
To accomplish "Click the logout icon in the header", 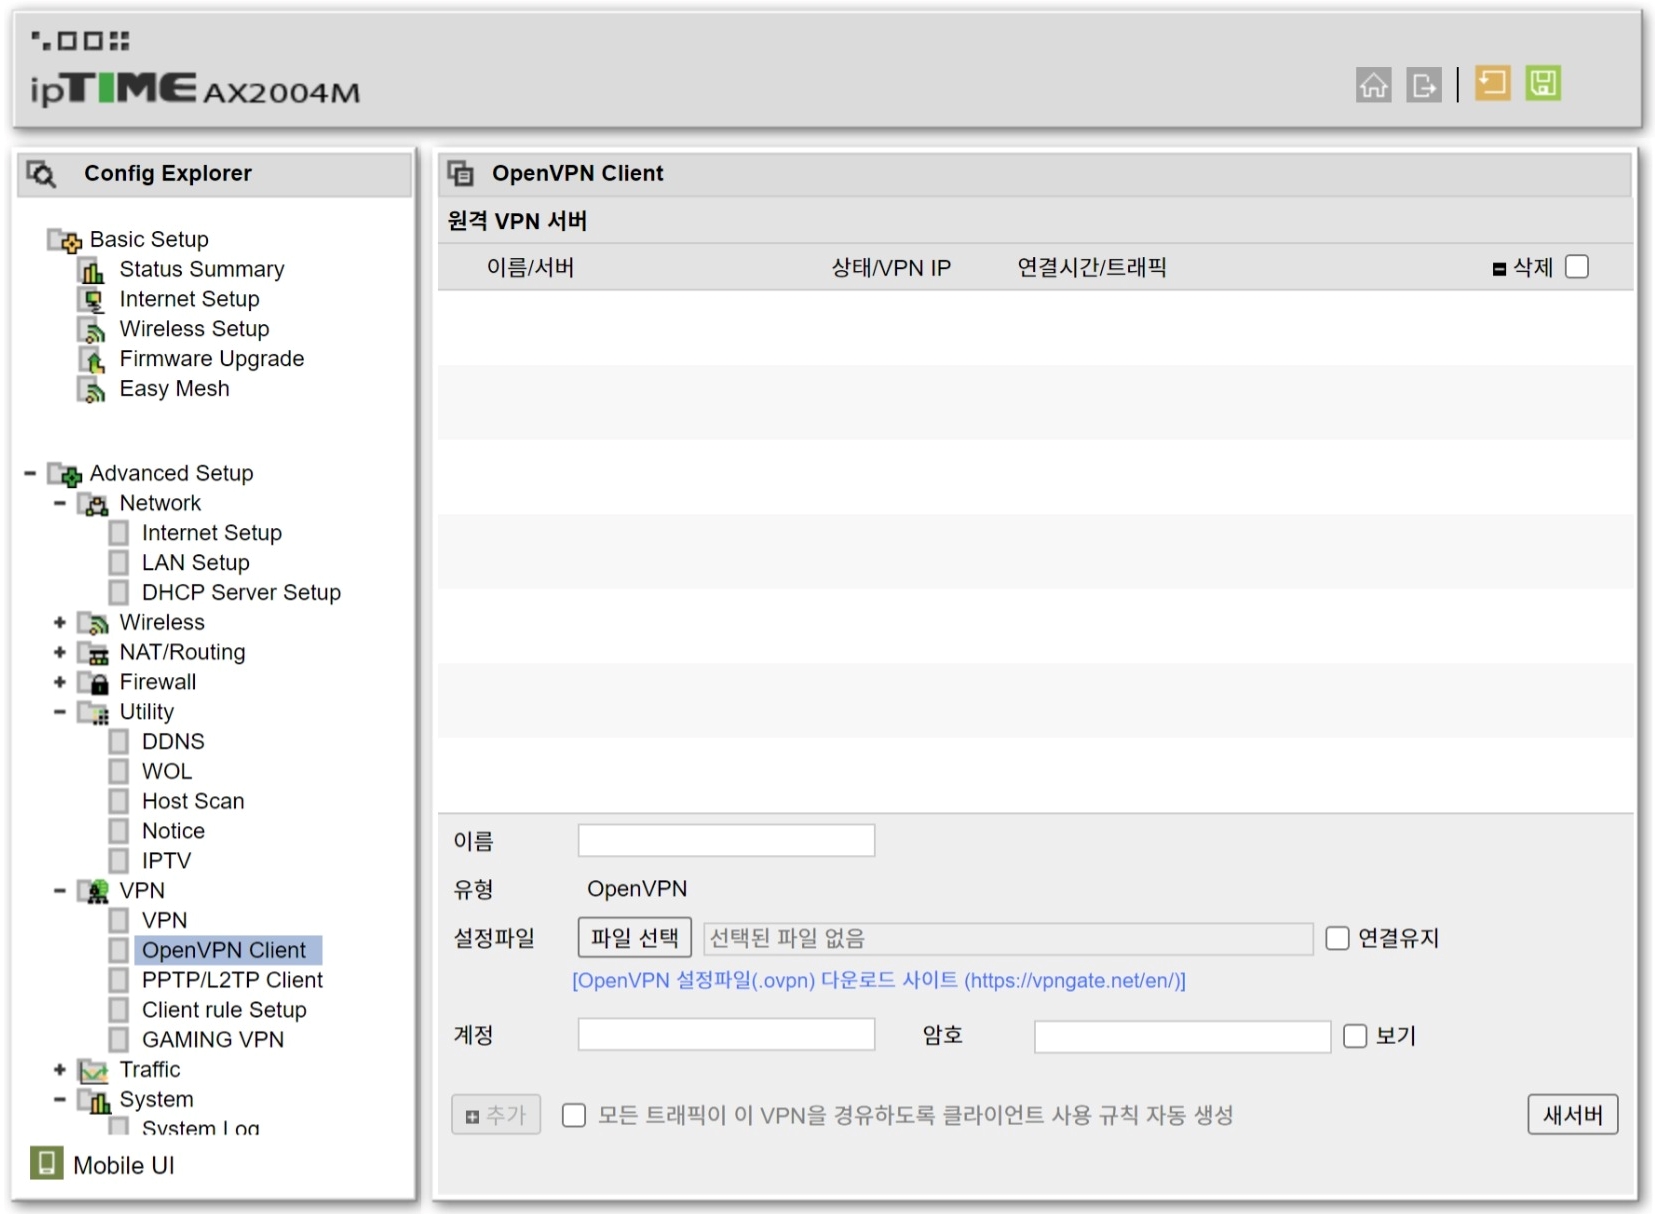I will 1423,85.
